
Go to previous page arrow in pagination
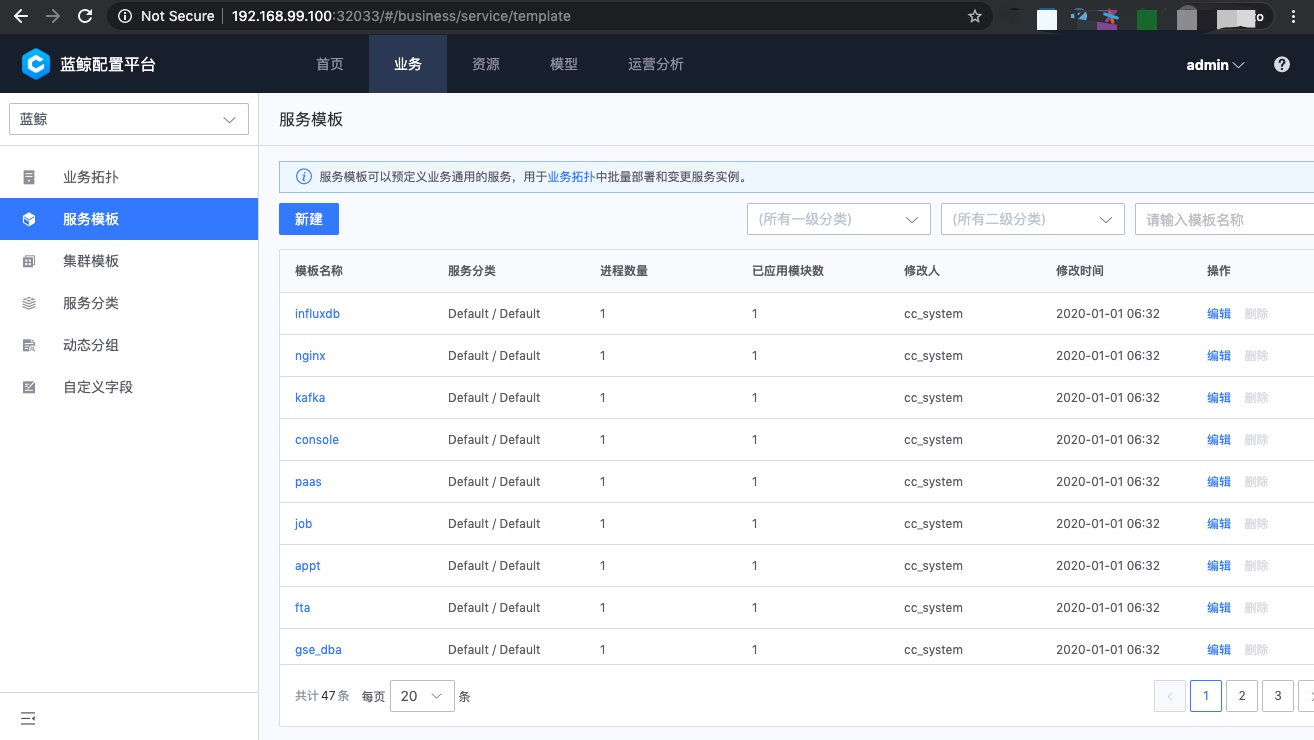tap(1170, 696)
